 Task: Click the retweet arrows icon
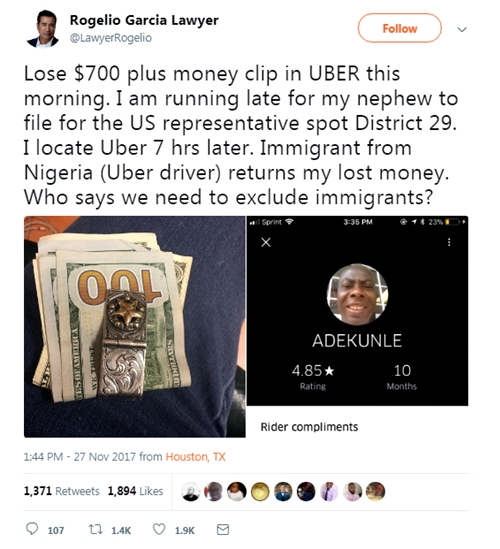click(96, 529)
